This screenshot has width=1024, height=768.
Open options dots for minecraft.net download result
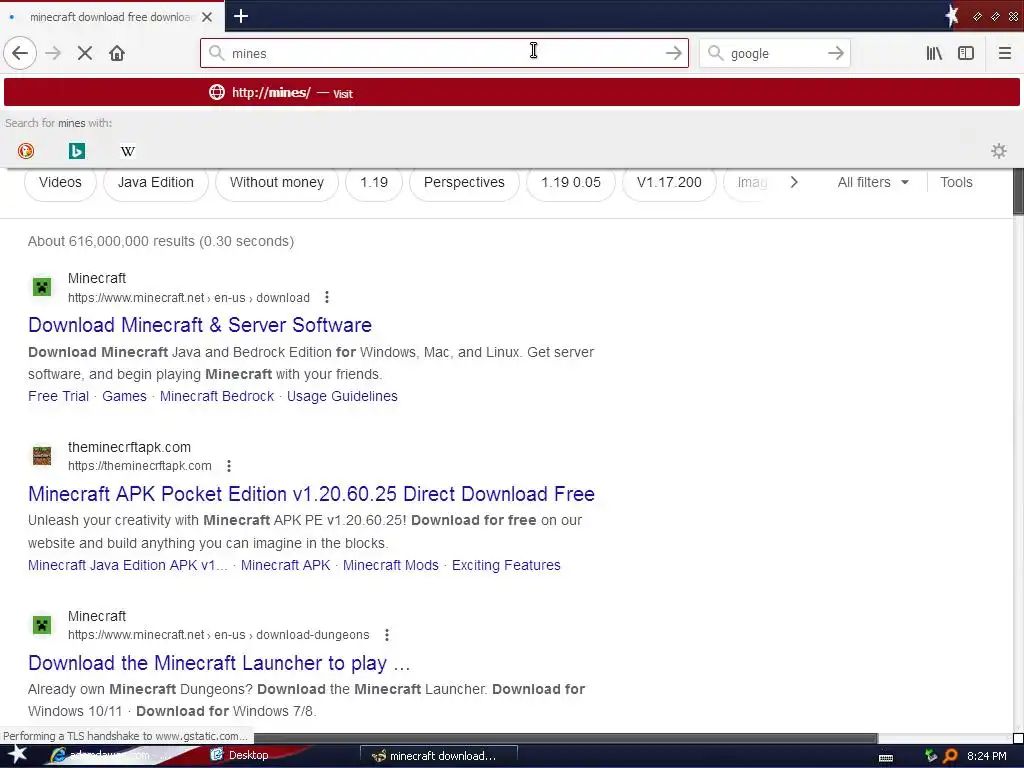327,298
